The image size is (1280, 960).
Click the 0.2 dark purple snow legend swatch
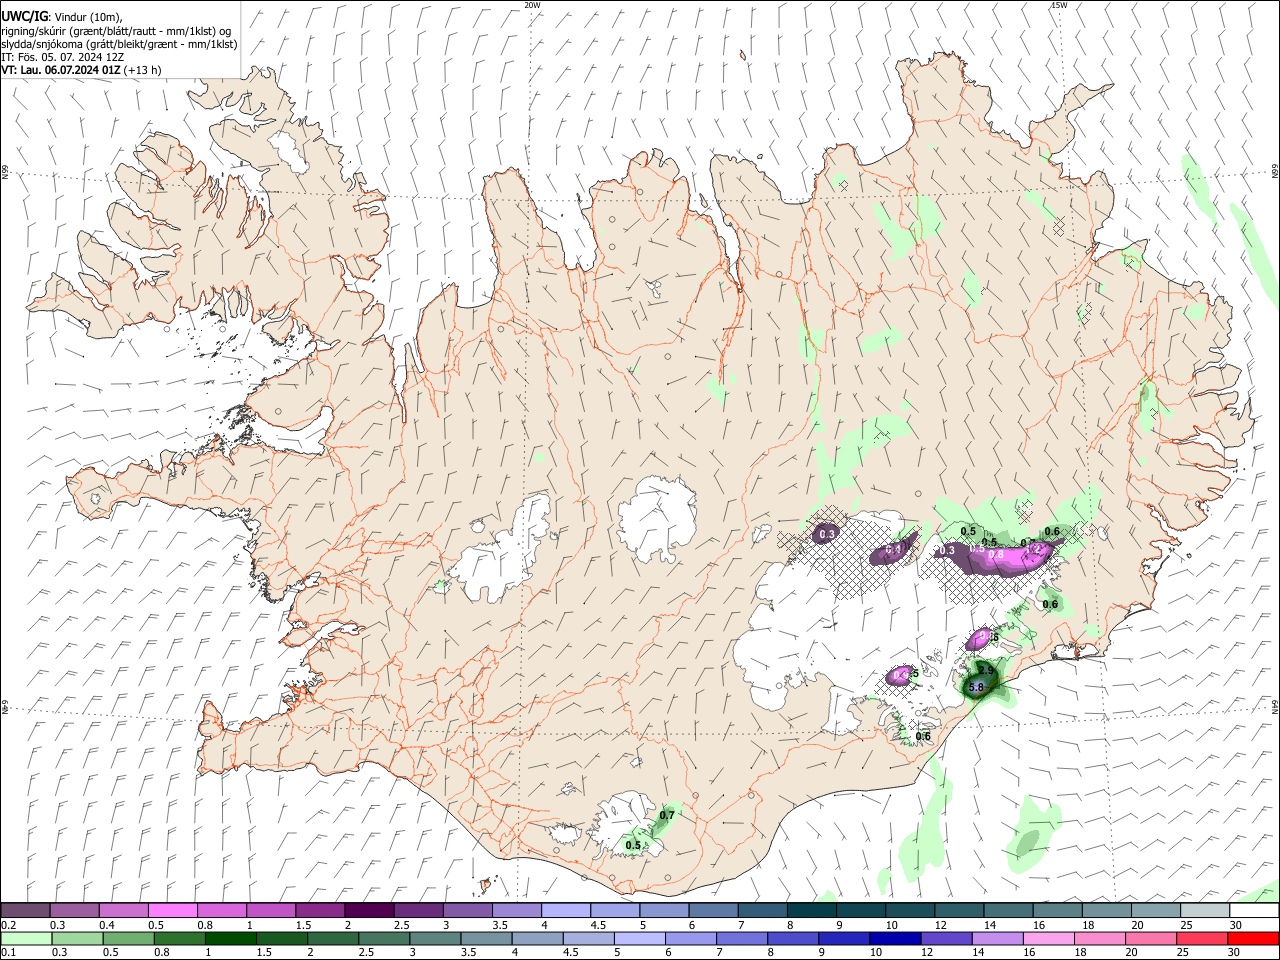coord(25,910)
